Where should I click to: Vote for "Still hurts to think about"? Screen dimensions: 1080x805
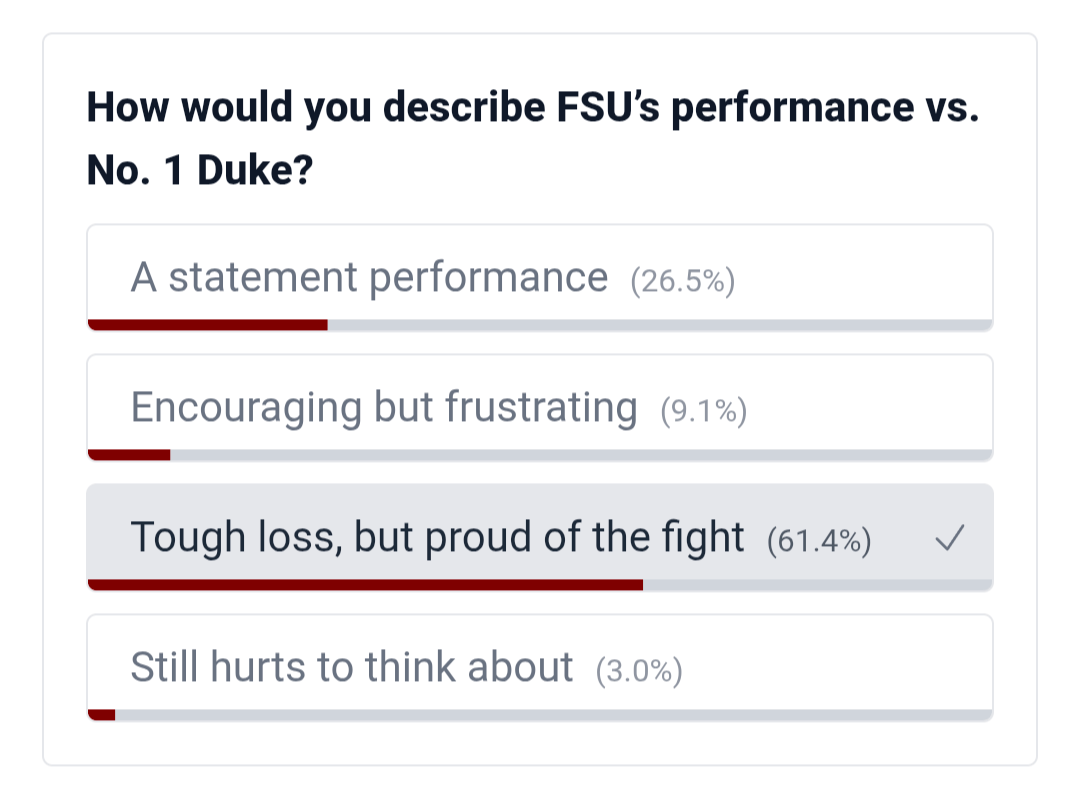(x=351, y=668)
